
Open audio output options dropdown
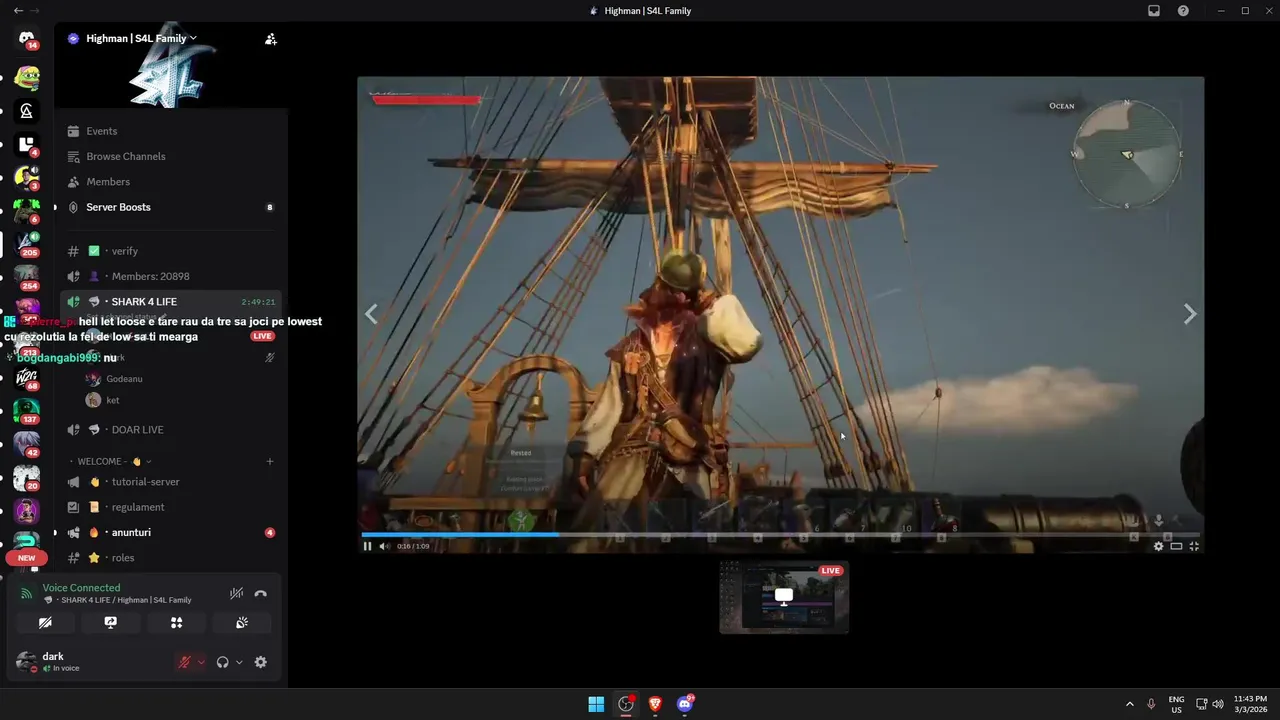(x=239, y=662)
